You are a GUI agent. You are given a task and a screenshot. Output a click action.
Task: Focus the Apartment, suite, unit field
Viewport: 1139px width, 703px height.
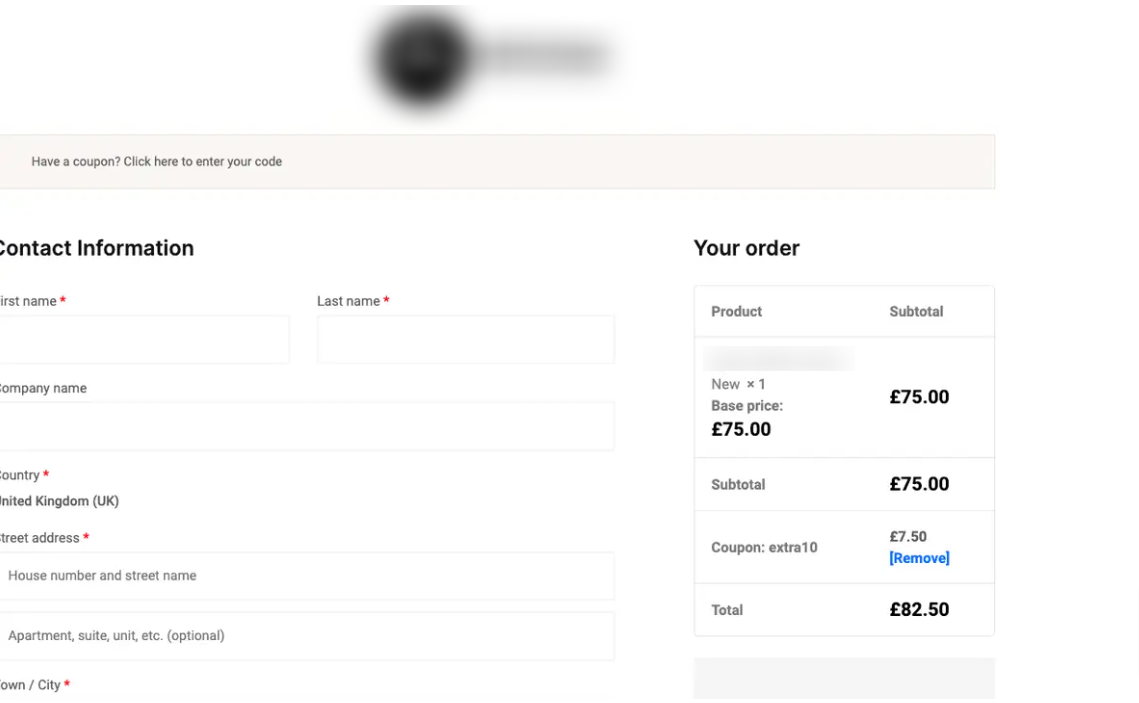(304, 636)
